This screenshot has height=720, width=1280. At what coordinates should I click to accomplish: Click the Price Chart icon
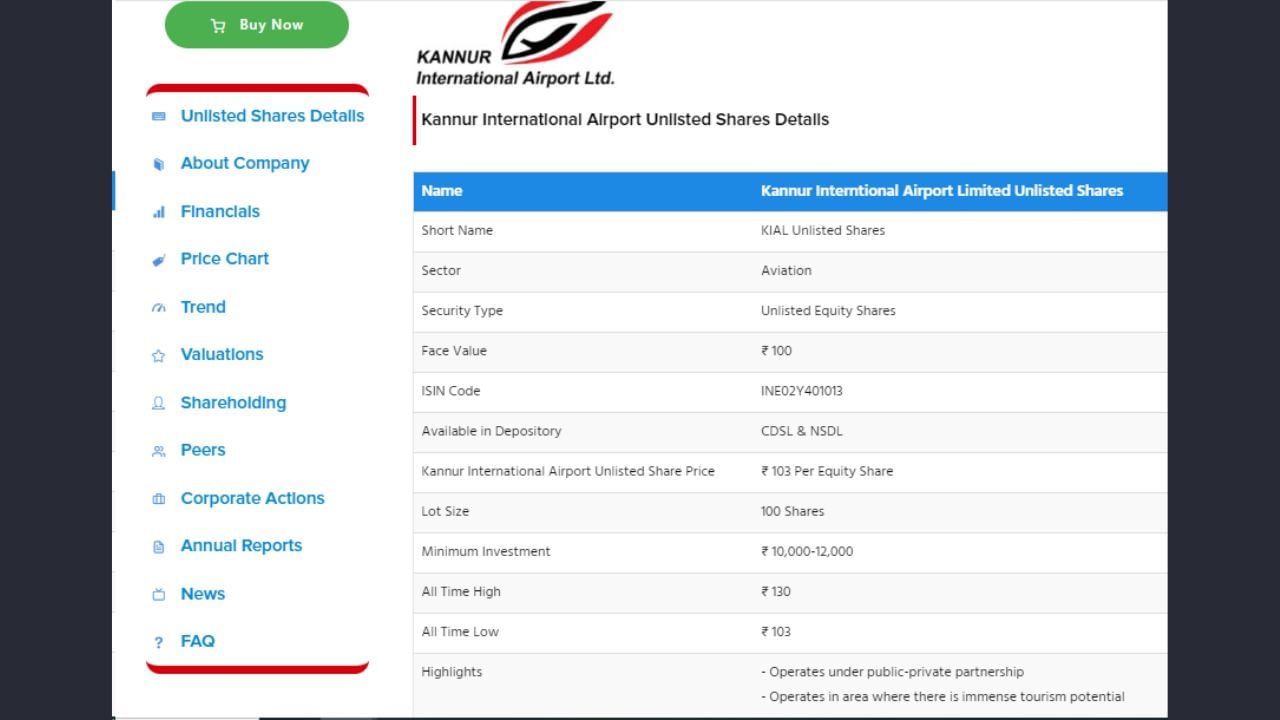[158, 260]
